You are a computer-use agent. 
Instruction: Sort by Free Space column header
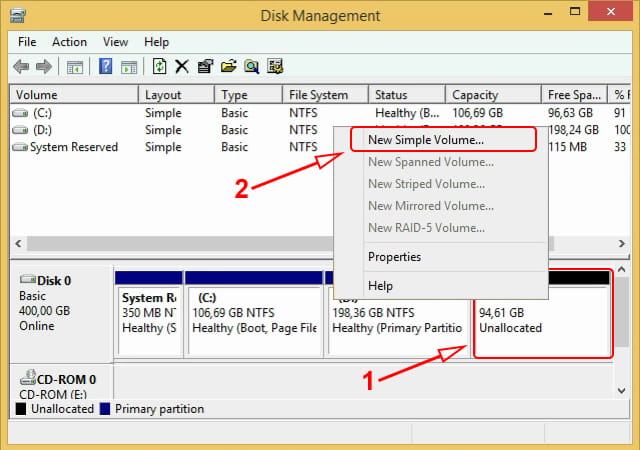click(x=575, y=95)
